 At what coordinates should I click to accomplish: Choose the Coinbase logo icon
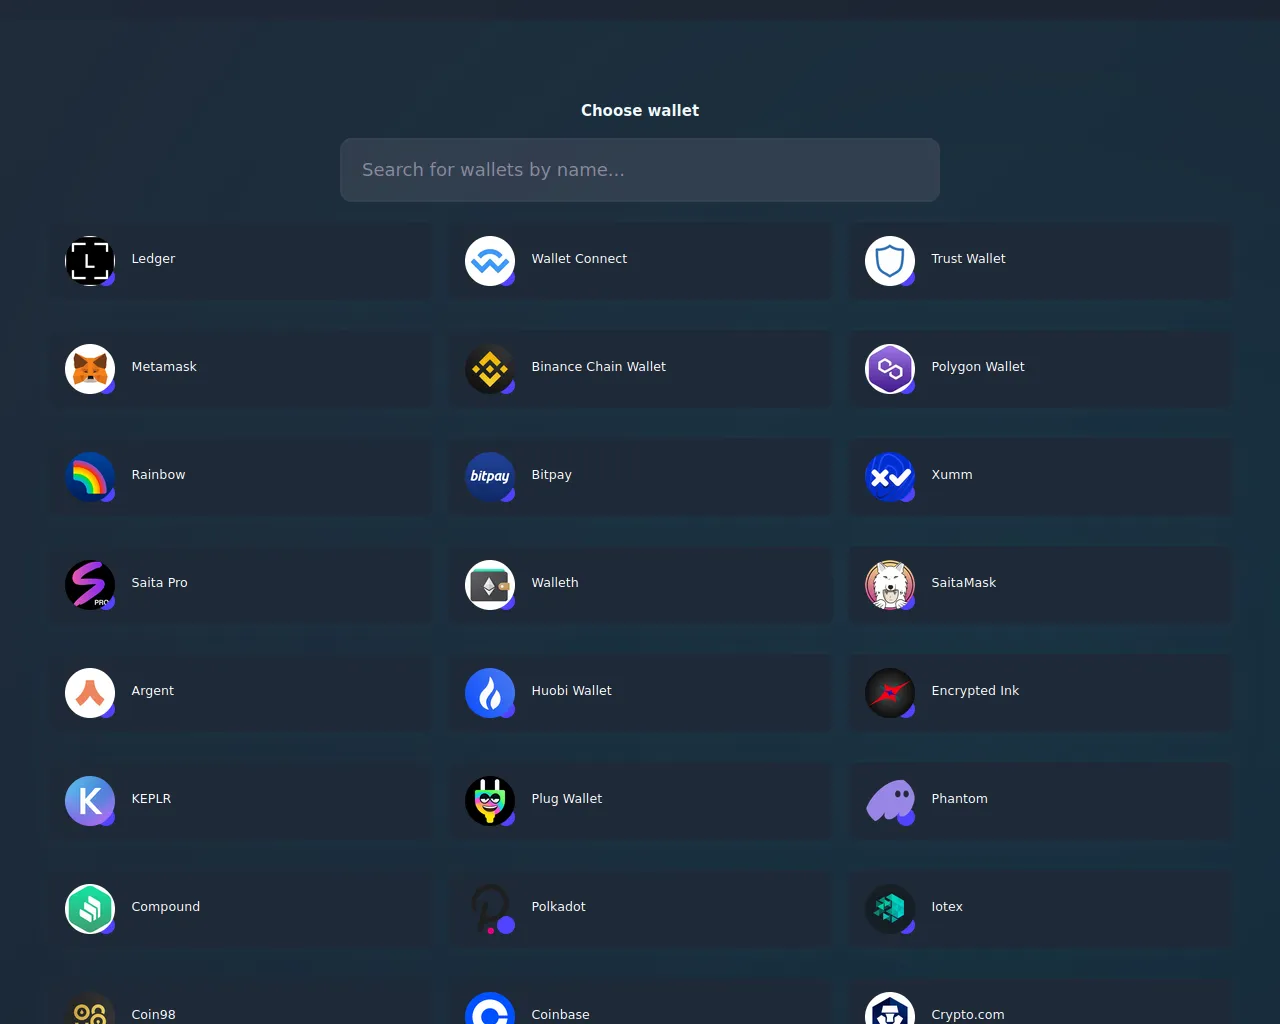pyautogui.click(x=490, y=1008)
